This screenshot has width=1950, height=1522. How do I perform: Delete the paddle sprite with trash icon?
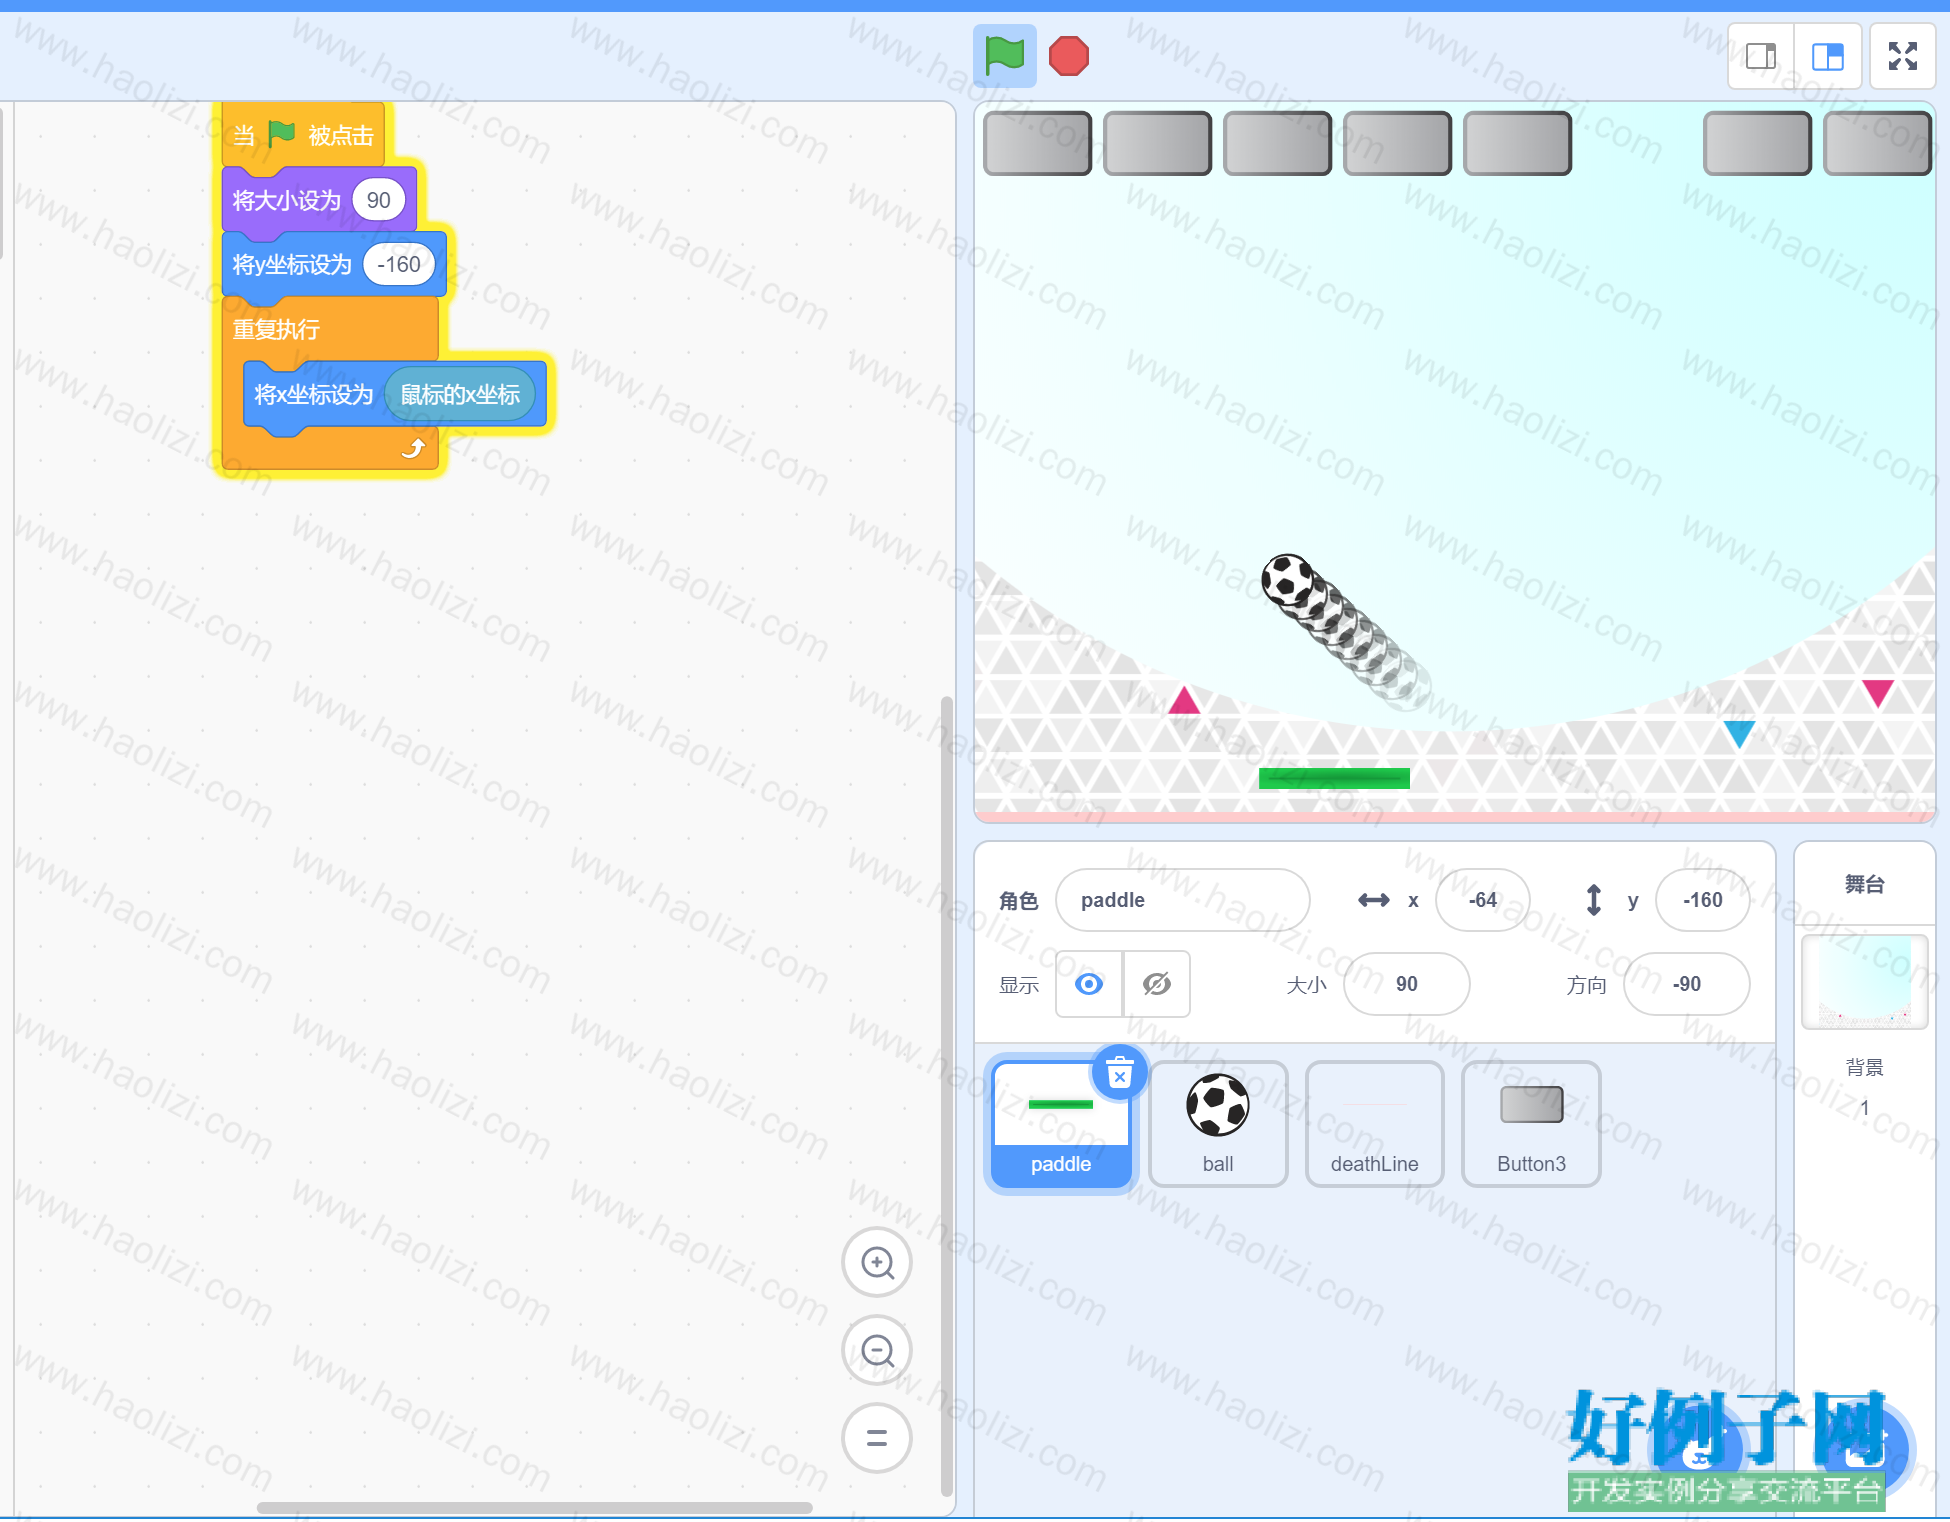pos(1119,1073)
